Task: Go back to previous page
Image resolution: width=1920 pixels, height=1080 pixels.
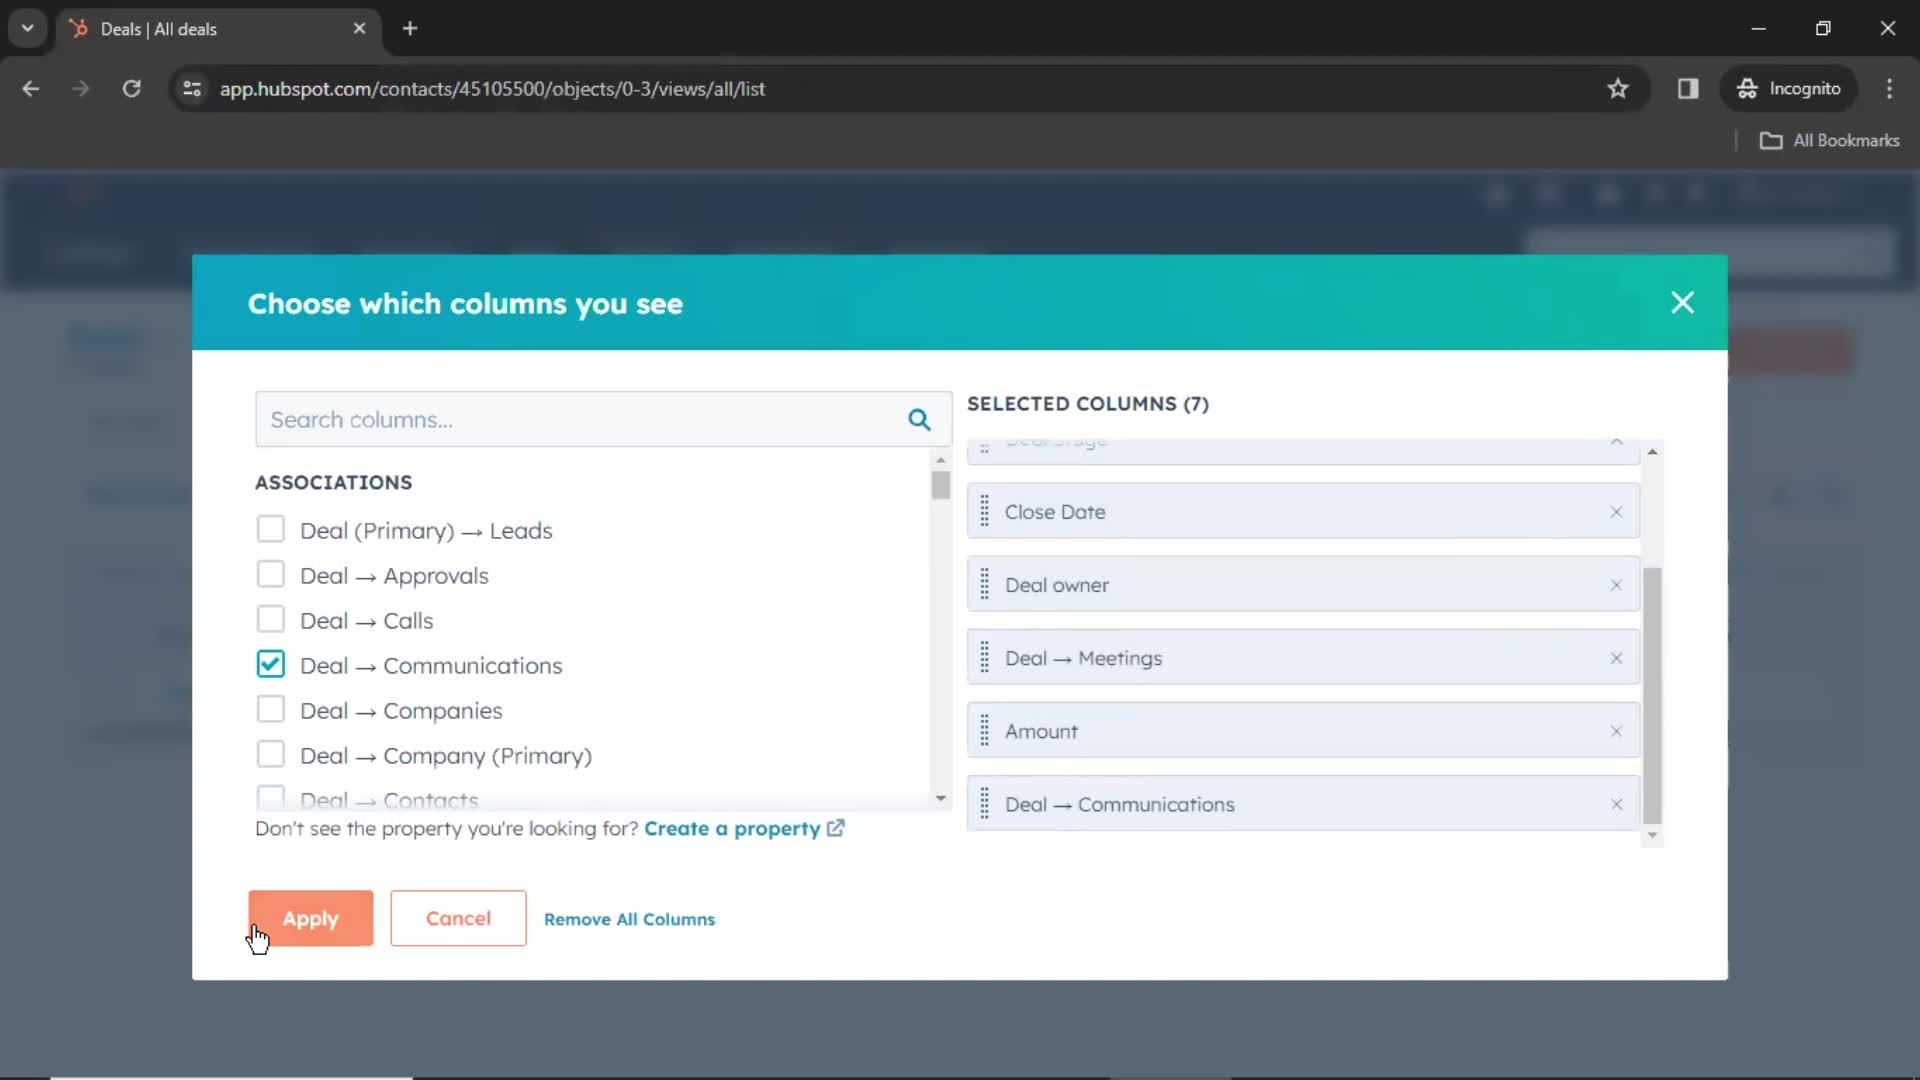Action: click(31, 88)
